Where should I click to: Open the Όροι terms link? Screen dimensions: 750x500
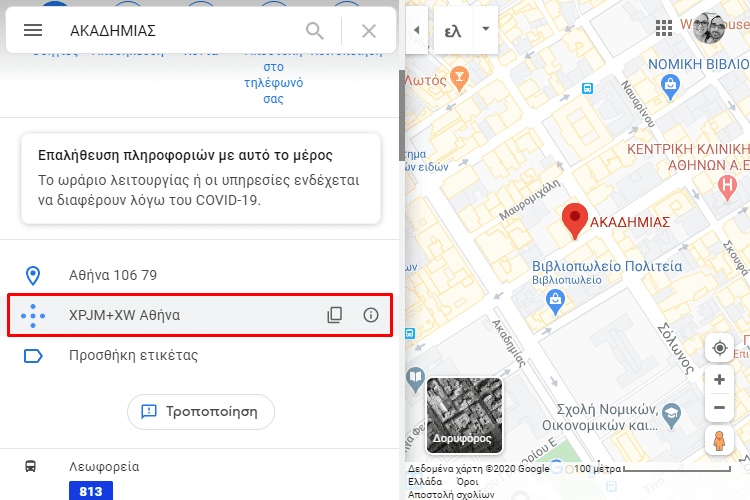(467, 482)
